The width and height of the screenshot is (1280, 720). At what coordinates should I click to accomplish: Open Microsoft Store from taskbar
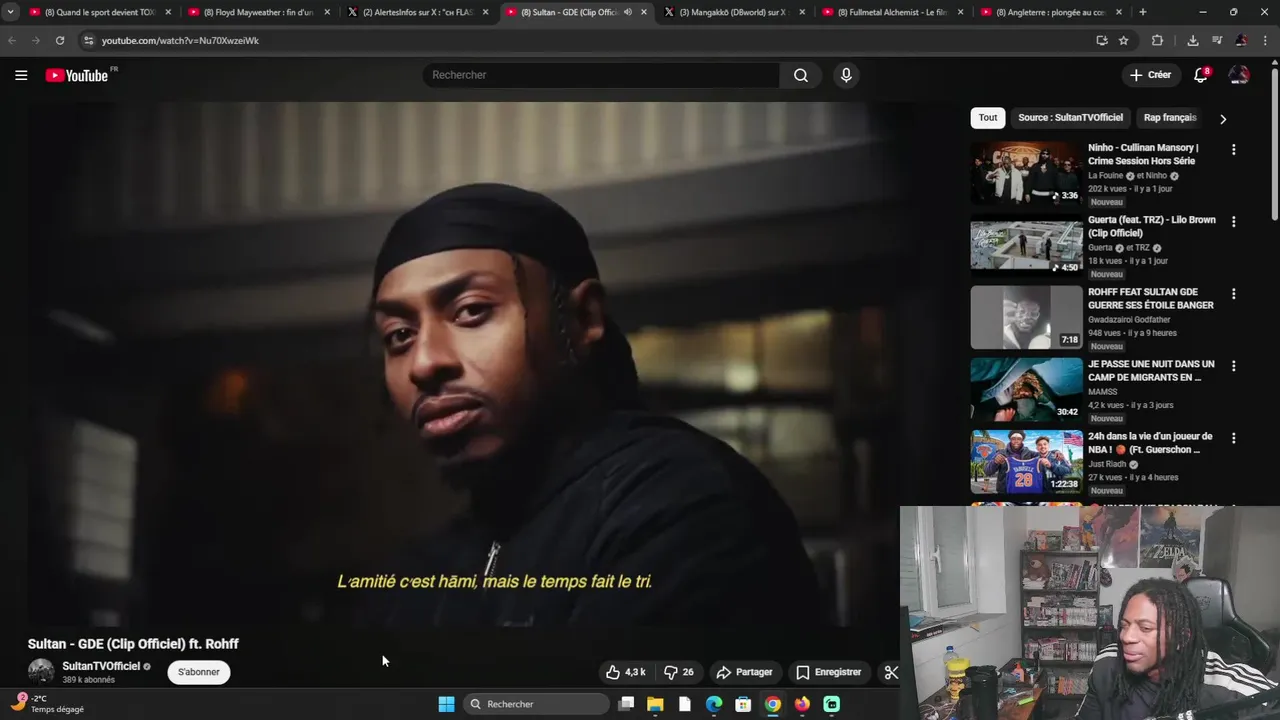pos(743,704)
